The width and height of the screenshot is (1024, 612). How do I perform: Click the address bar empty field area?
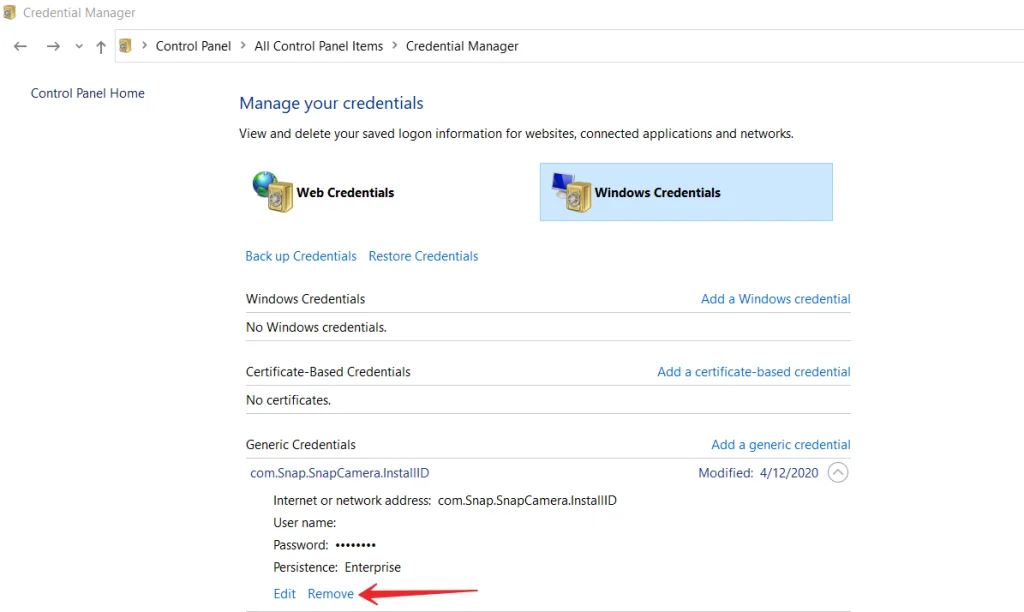[x=771, y=46]
